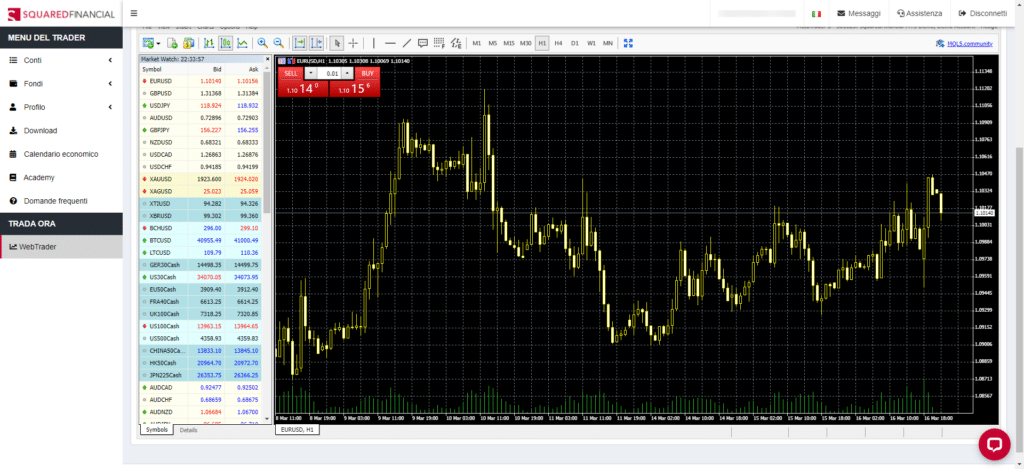
Task: Open the new chart toolbar icon
Action: pos(148,43)
